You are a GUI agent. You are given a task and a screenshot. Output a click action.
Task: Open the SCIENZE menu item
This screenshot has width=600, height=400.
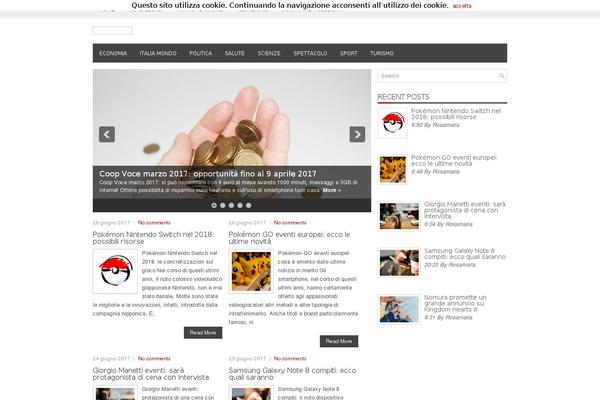(x=269, y=53)
